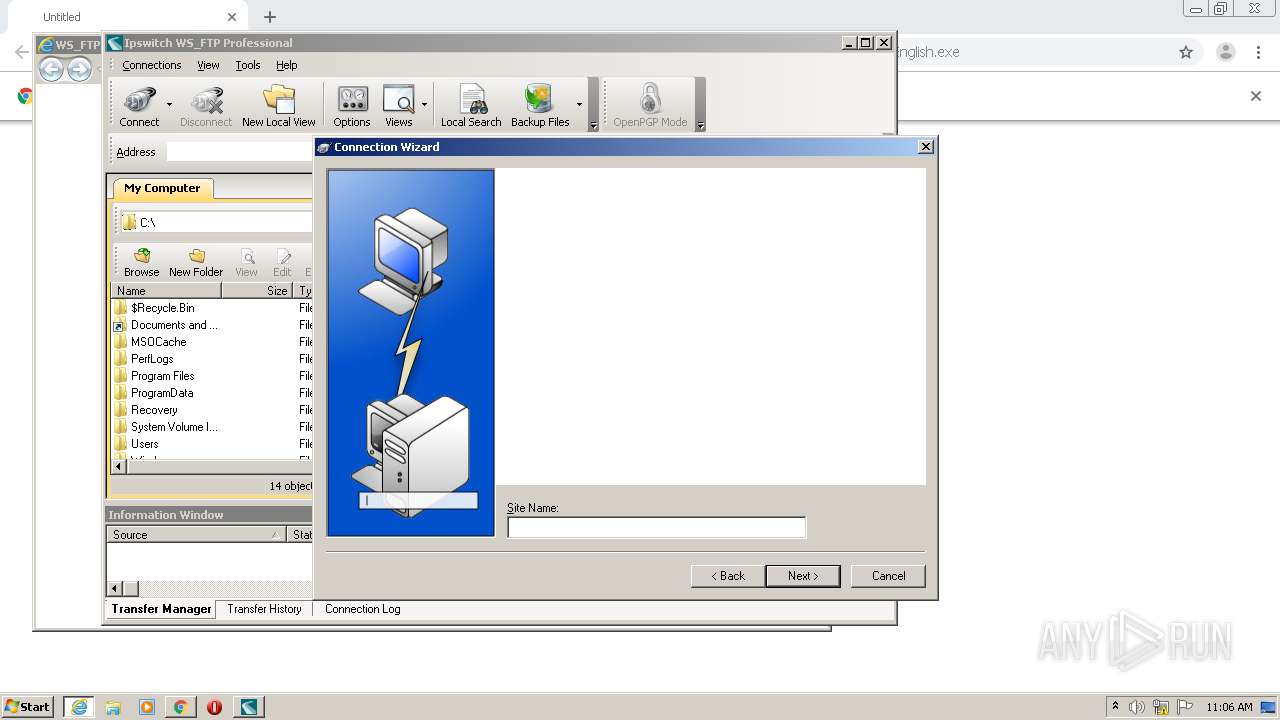1280x720 pixels.
Task: Open a new Chrome tab
Action: pos(270,17)
